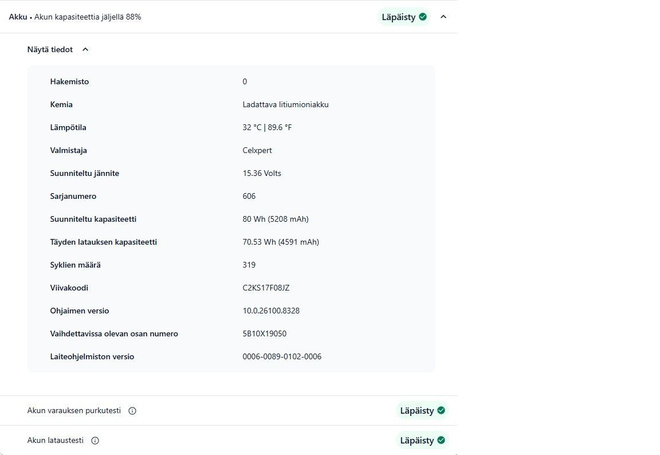
Task: Click the part number 5B10X19050
Action: [x=264, y=334]
